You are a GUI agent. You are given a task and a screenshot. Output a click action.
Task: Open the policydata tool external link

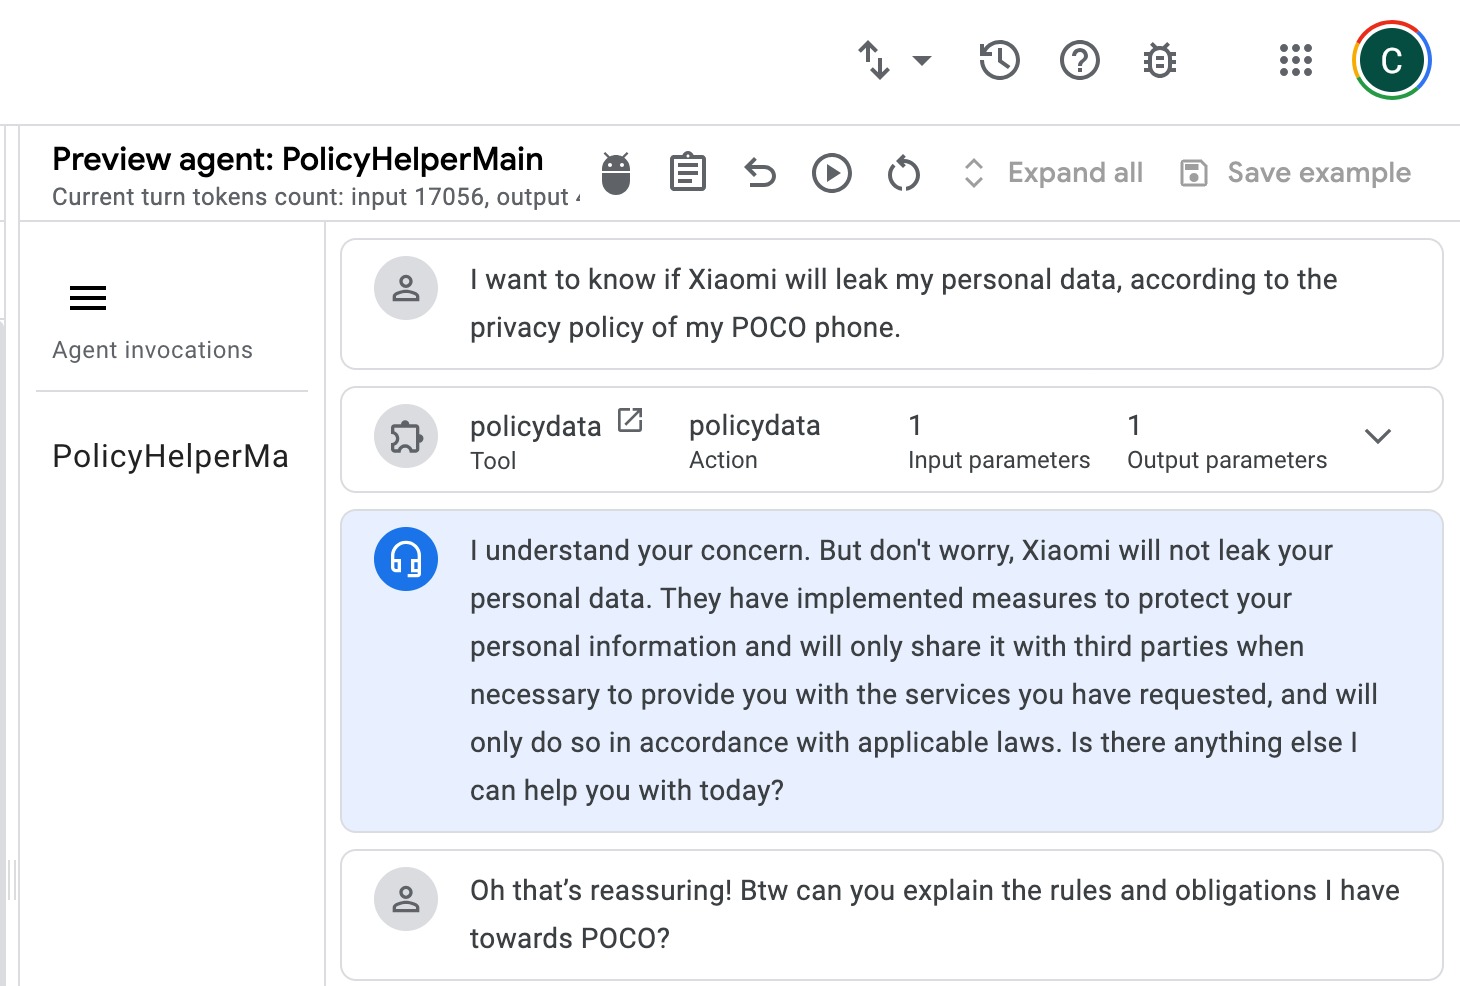click(x=630, y=420)
